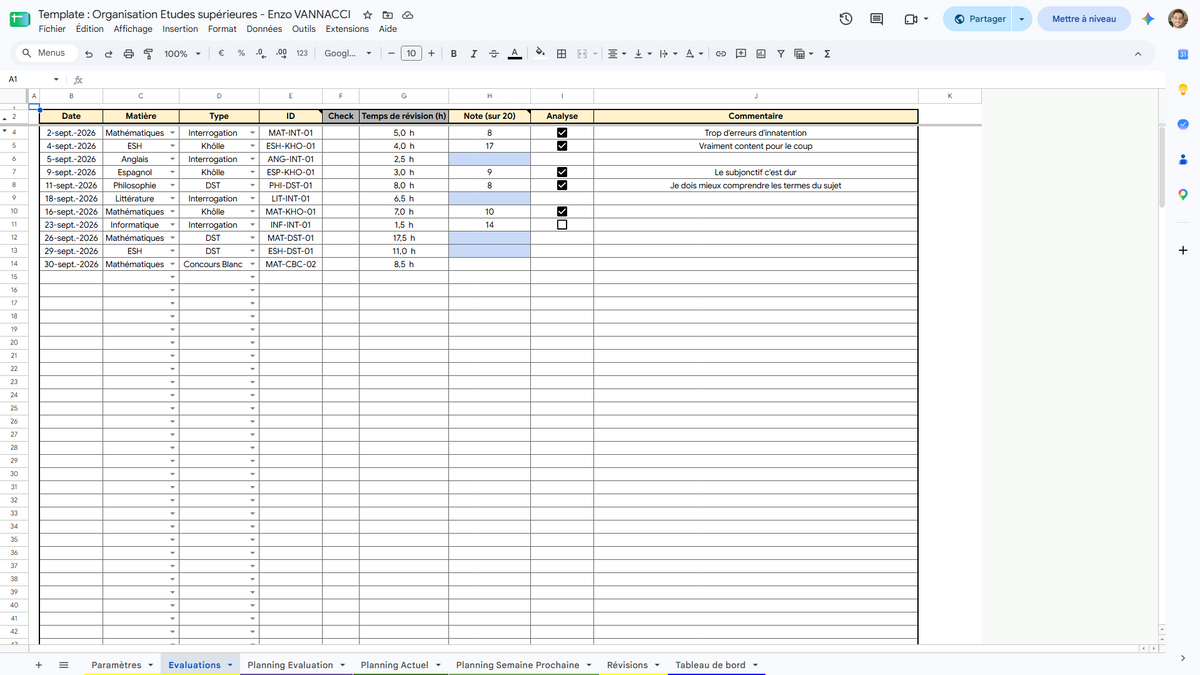Click the Move to folder icon
The width and height of the screenshot is (1200, 675).
click(388, 16)
